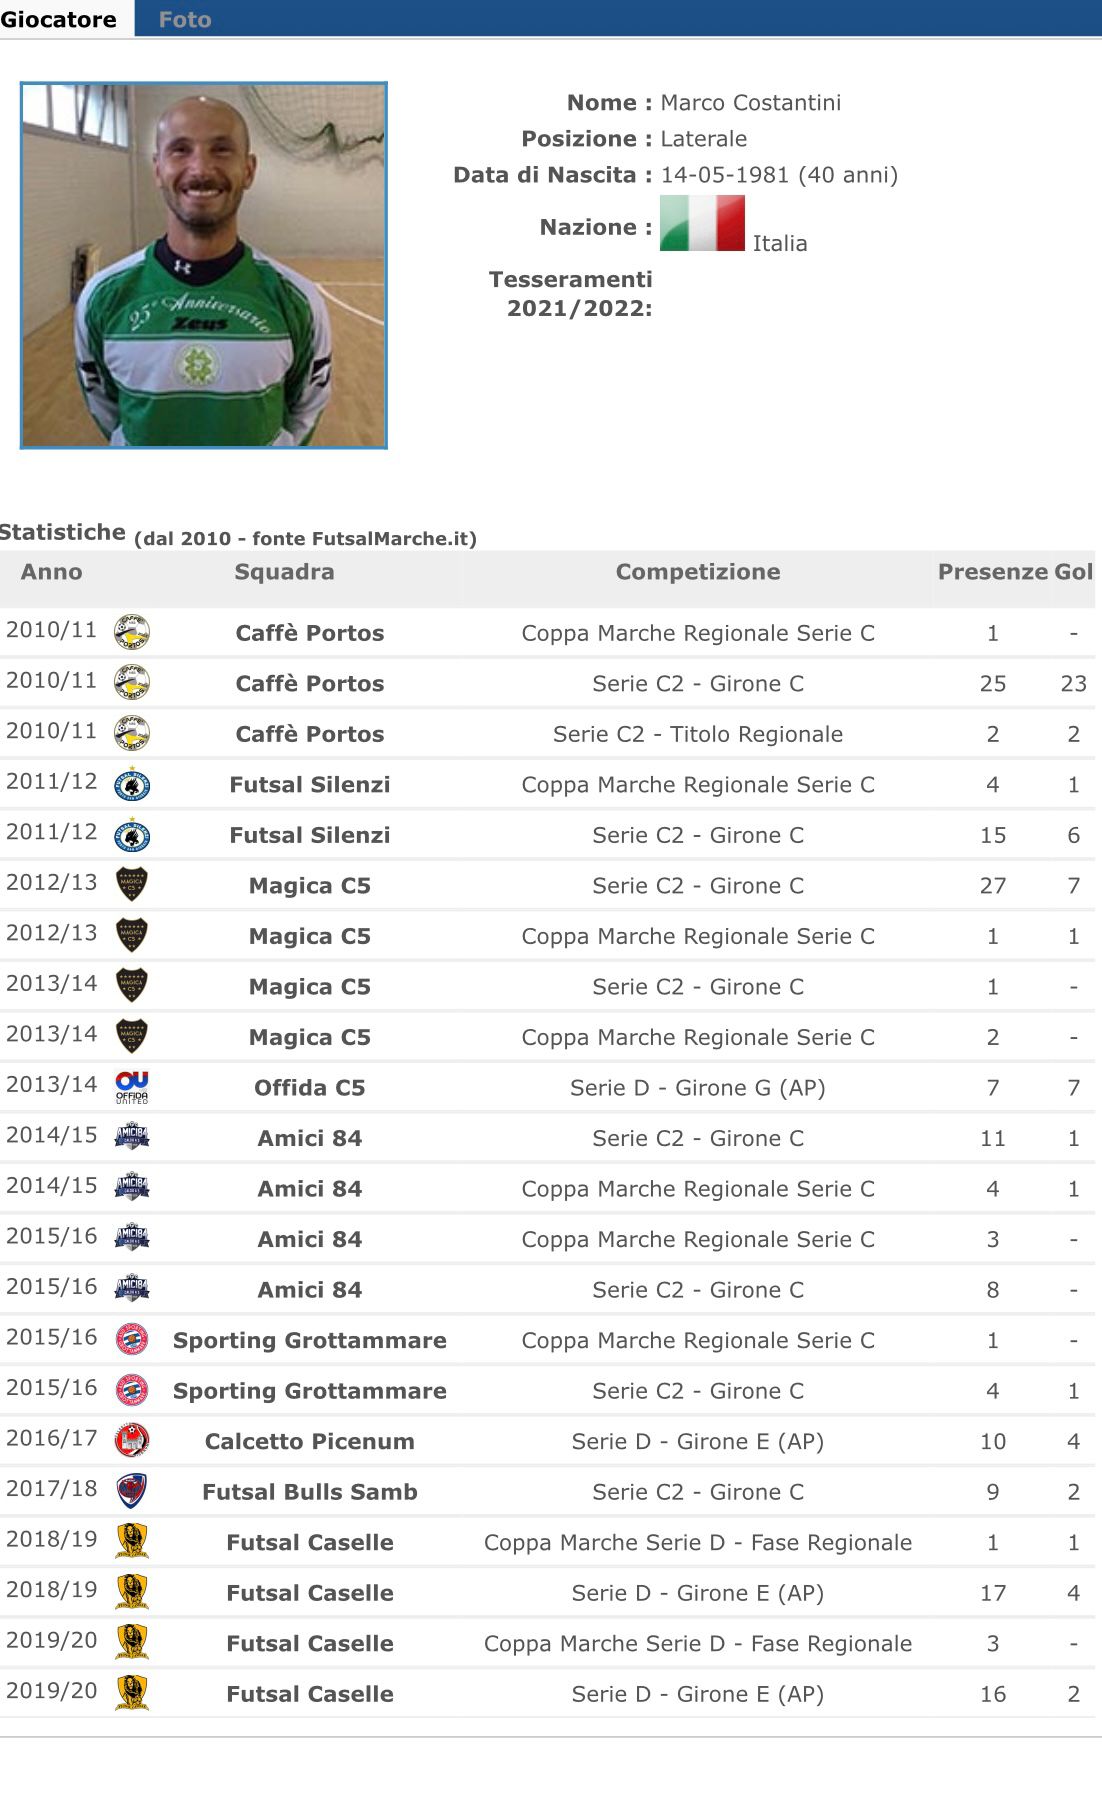Open the Foto tab
1102x1808 pixels.
tap(185, 19)
